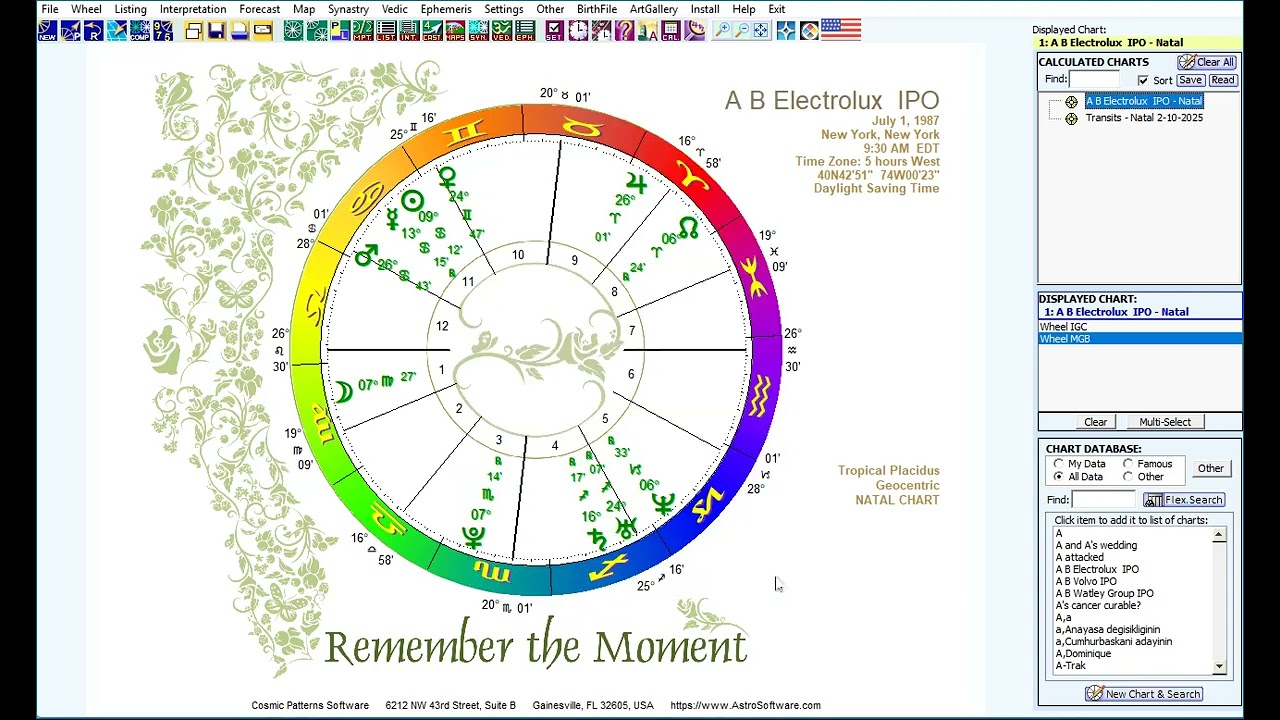Image resolution: width=1280 pixels, height=720 pixels.
Task: Click New Chart & Search button
Action: (1143, 694)
